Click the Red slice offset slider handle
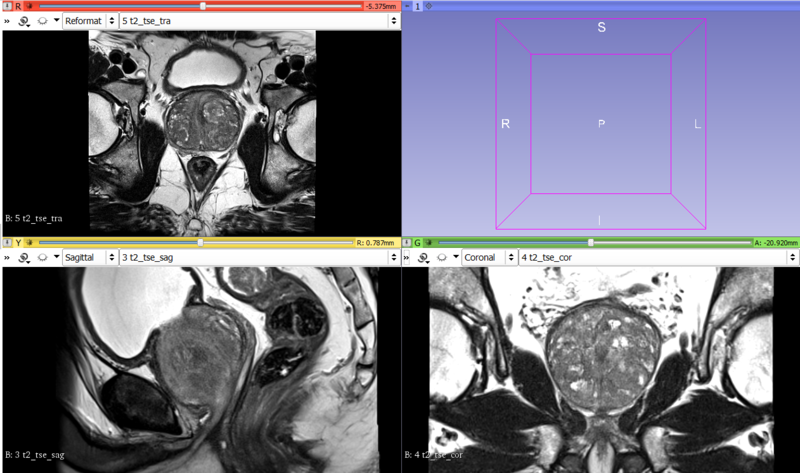 click(x=203, y=6)
